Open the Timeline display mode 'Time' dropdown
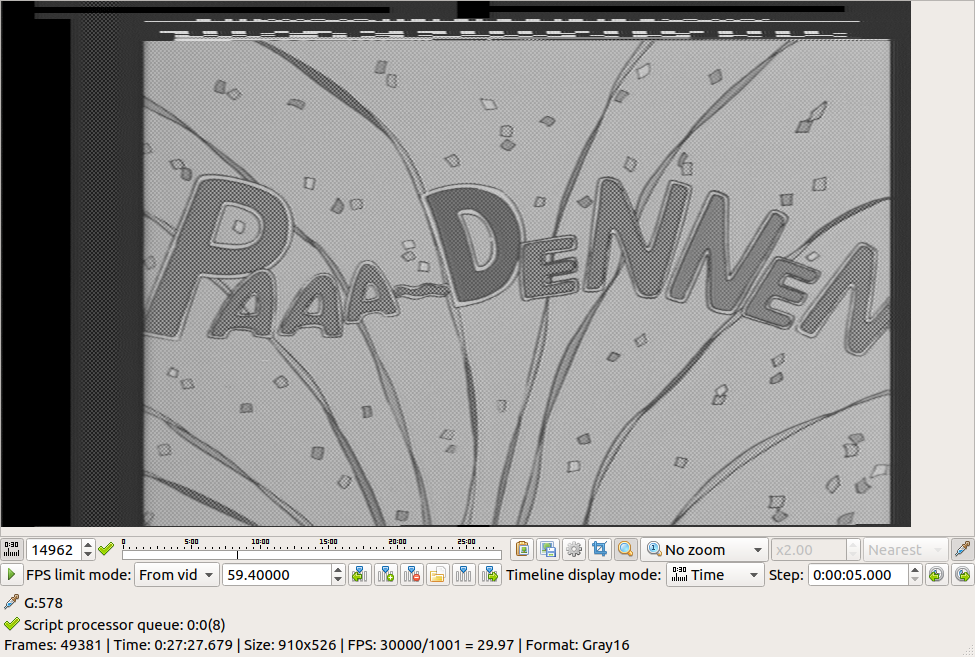 click(x=714, y=575)
